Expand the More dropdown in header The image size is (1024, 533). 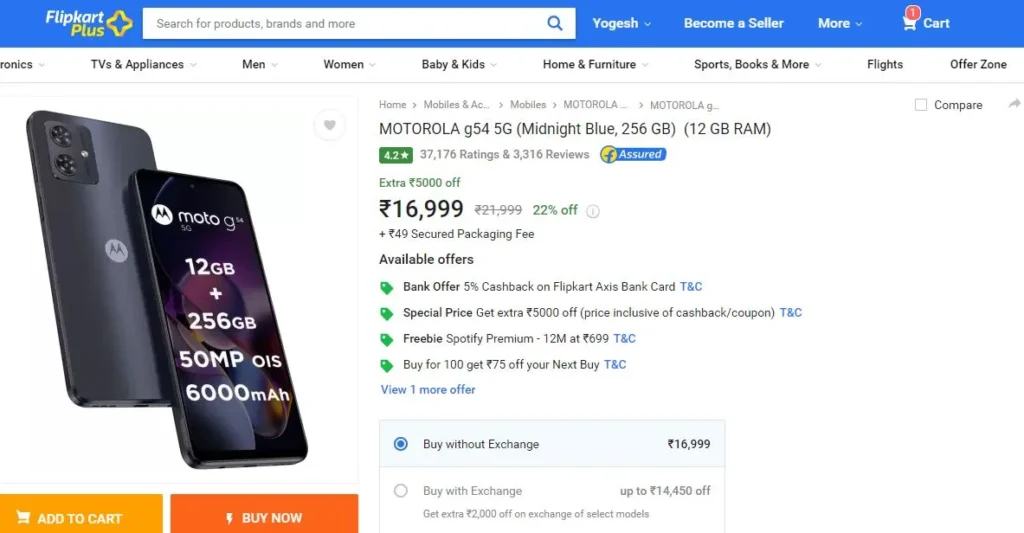point(840,24)
